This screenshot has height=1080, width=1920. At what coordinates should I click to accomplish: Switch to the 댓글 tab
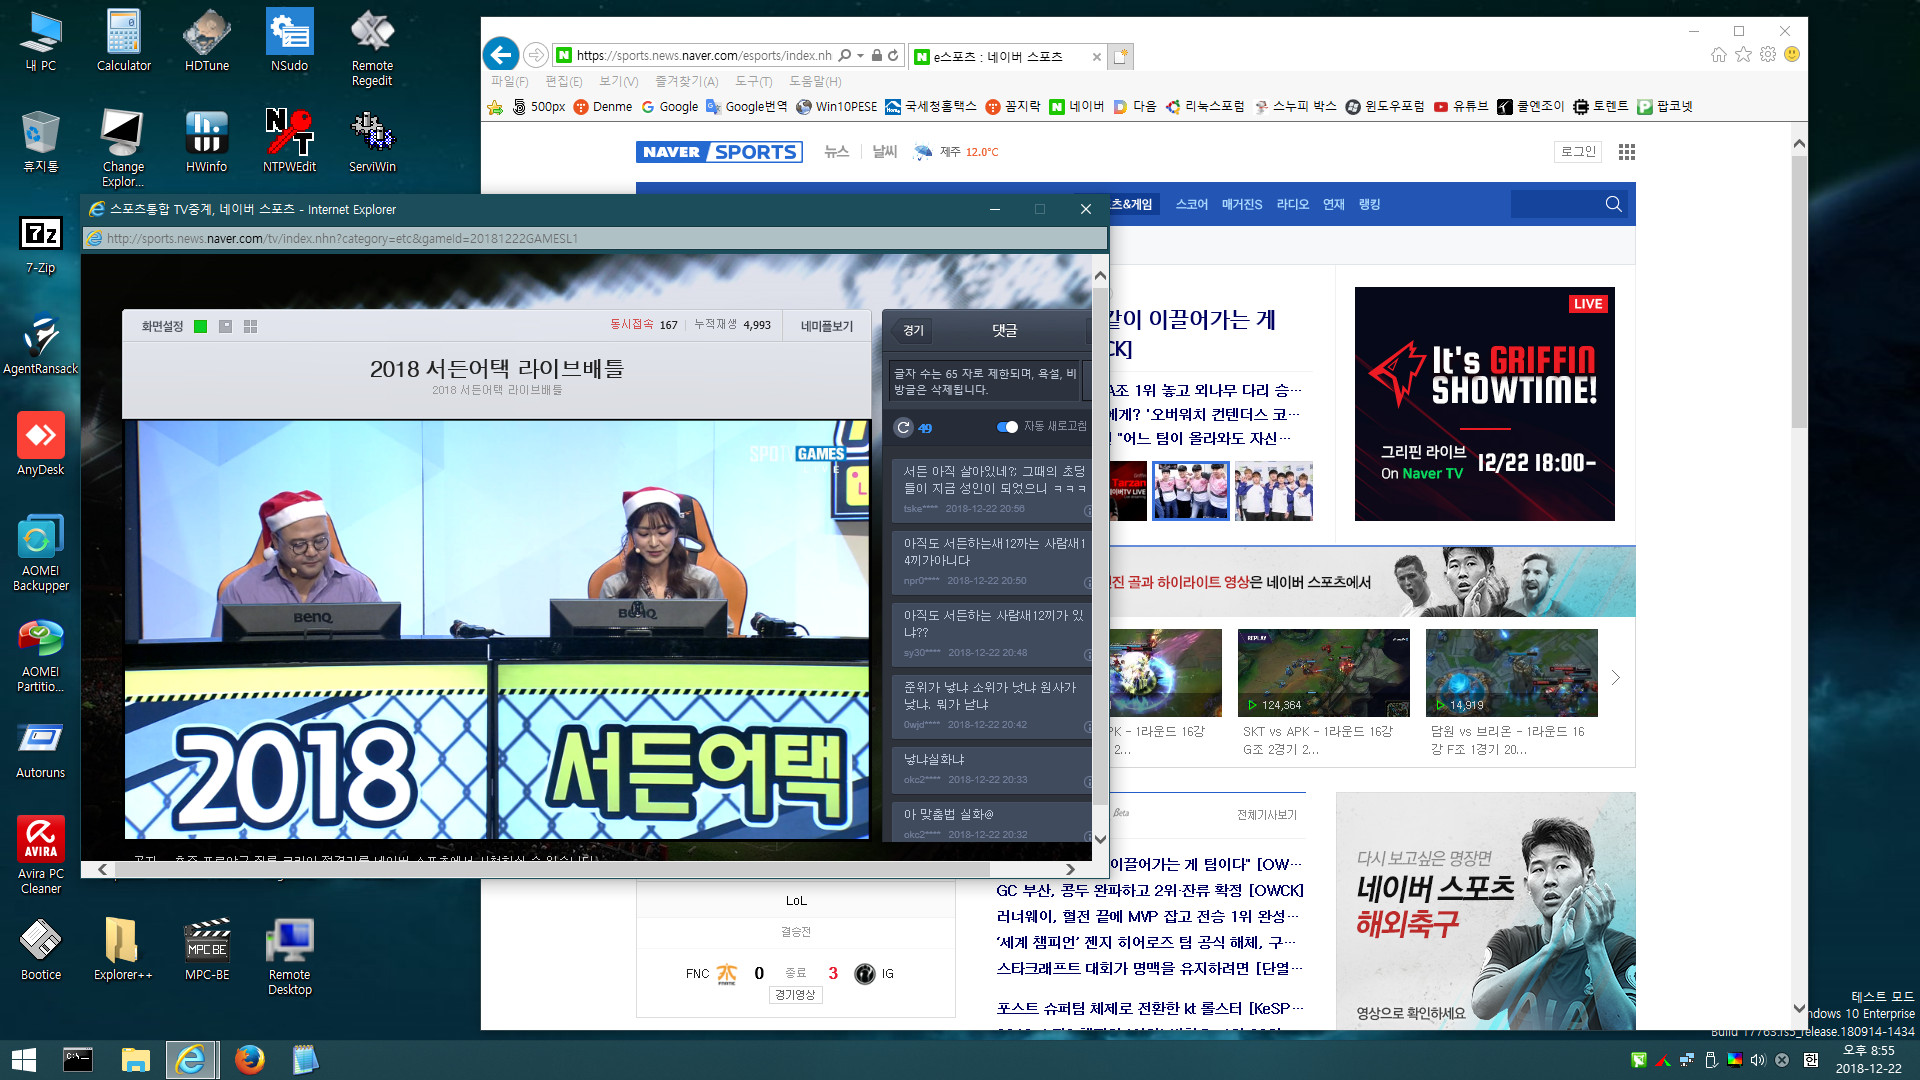click(x=1004, y=330)
